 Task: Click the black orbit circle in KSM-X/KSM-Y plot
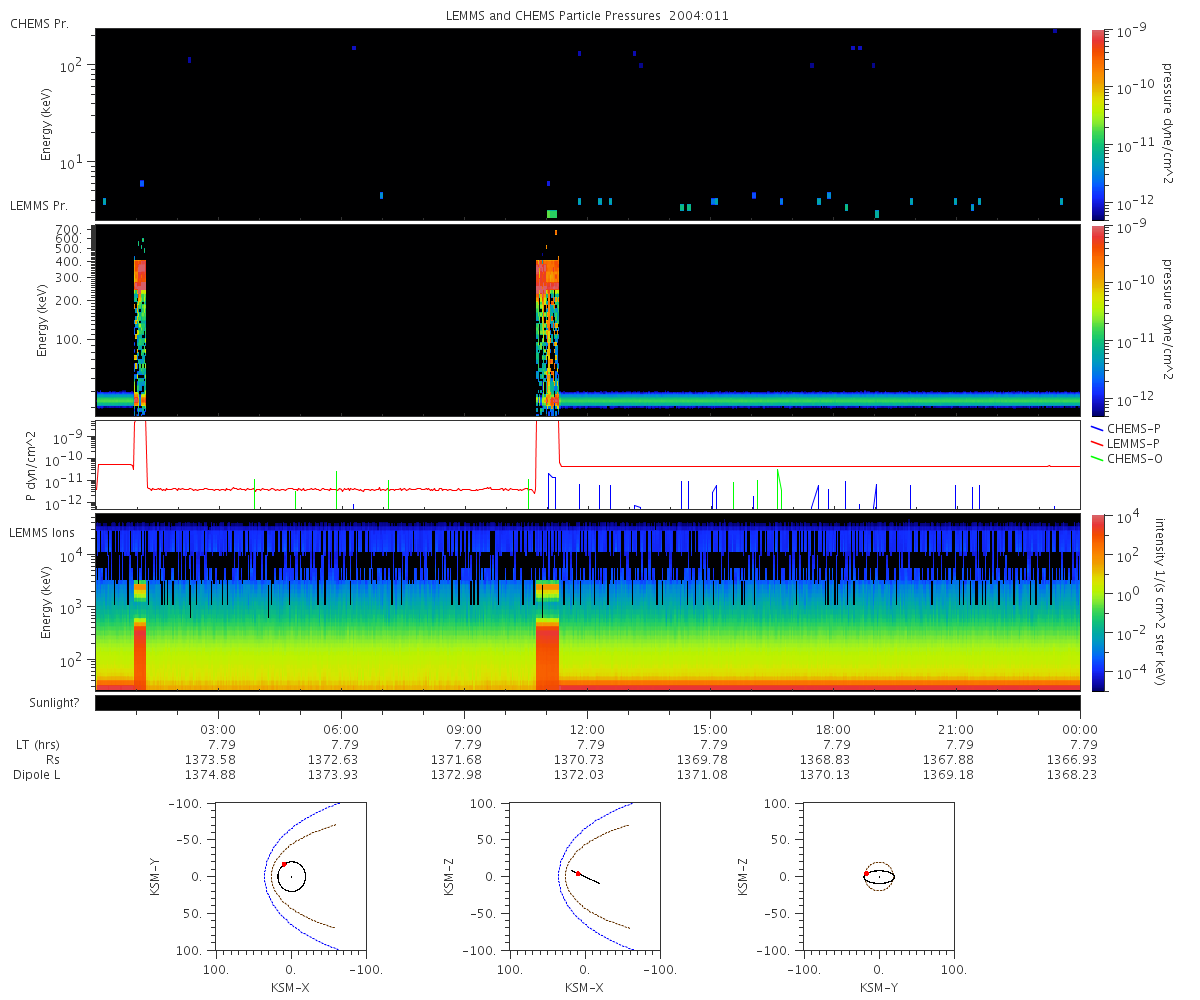click(291, 877)
